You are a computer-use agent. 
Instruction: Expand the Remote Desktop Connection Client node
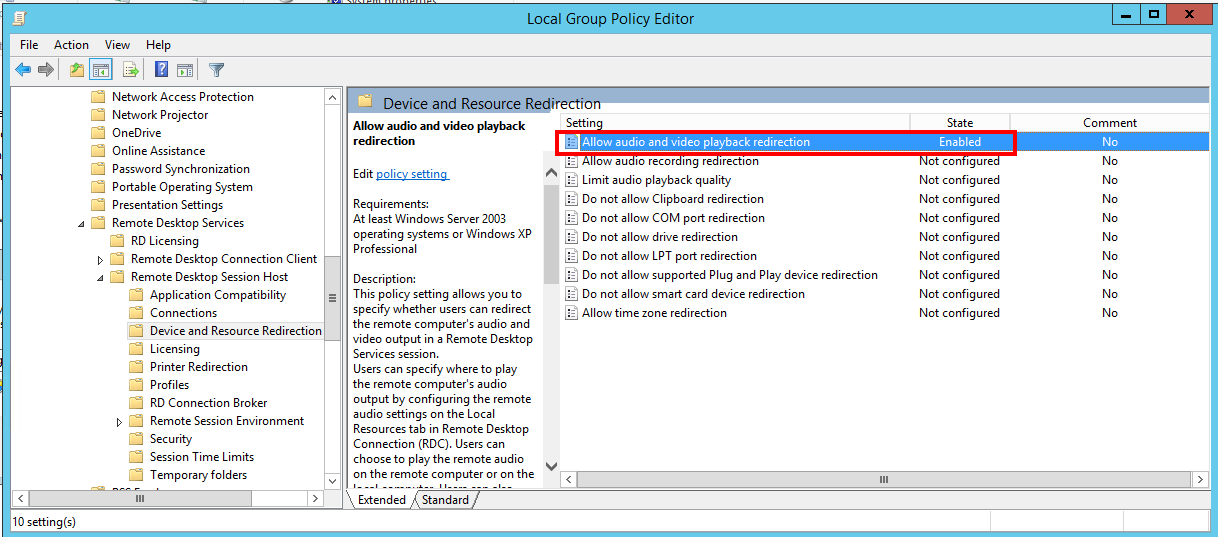click(x=101, y=260)
